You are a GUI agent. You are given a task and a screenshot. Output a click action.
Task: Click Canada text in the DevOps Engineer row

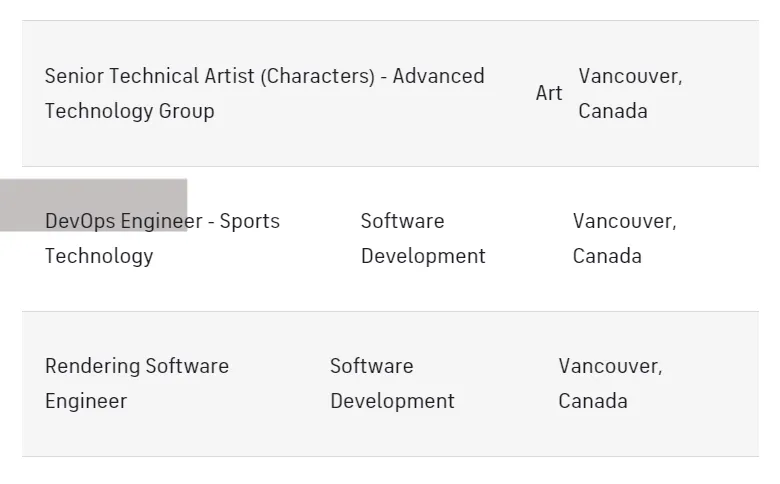coord(607,256)
